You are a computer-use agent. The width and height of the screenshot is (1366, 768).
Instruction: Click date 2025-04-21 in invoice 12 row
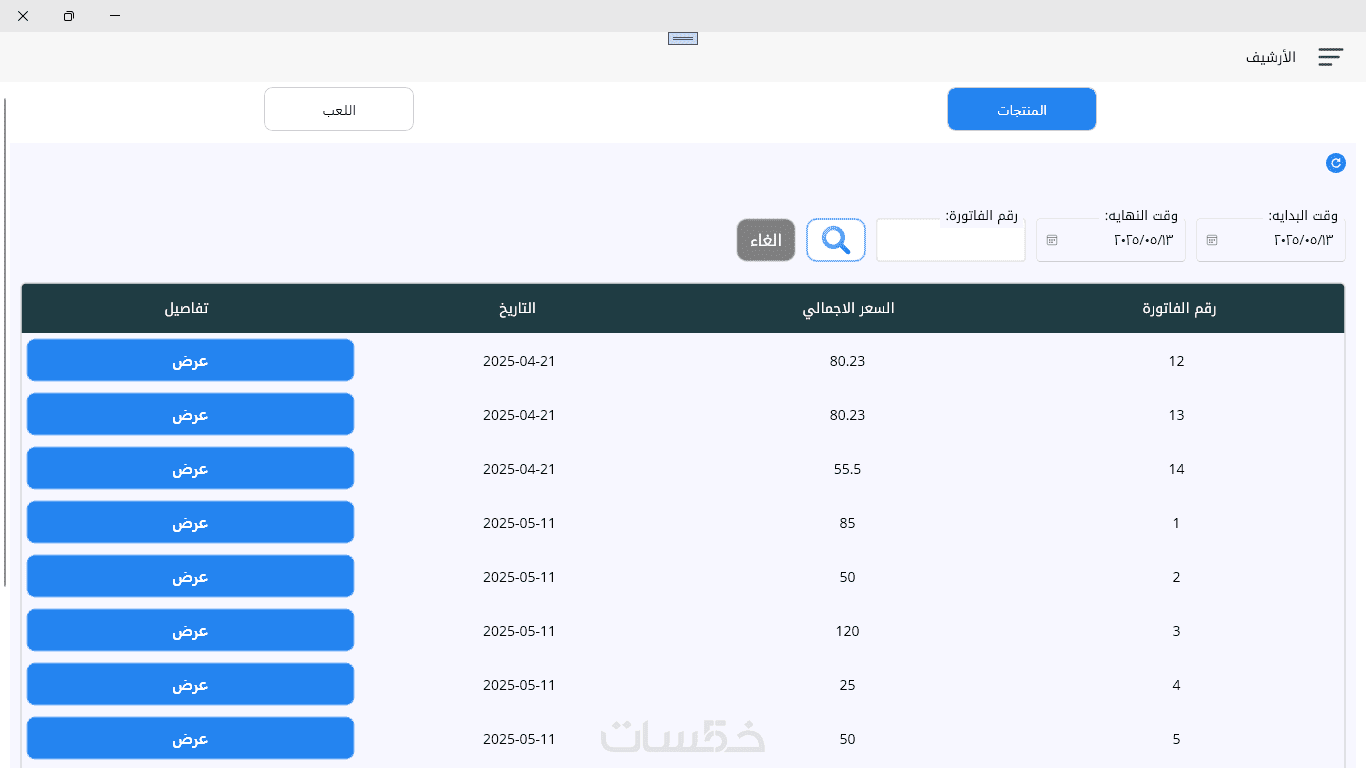click(518, 361)
